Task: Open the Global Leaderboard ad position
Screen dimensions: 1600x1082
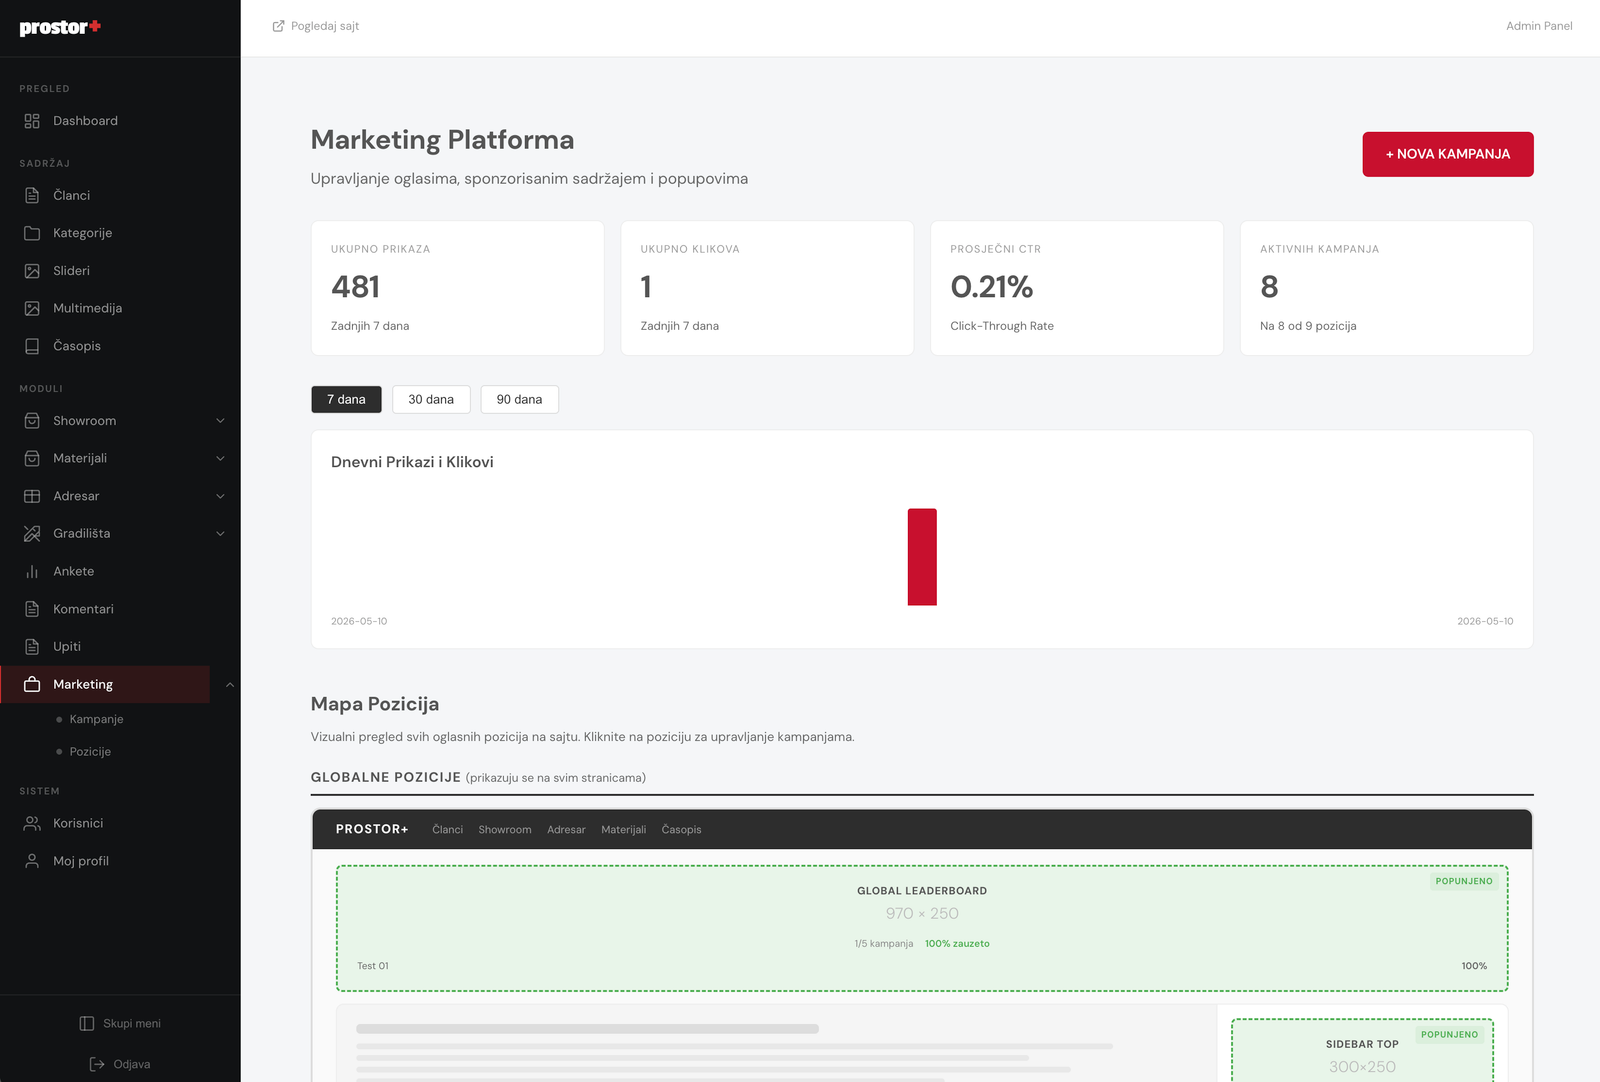Action: (922, 928)
